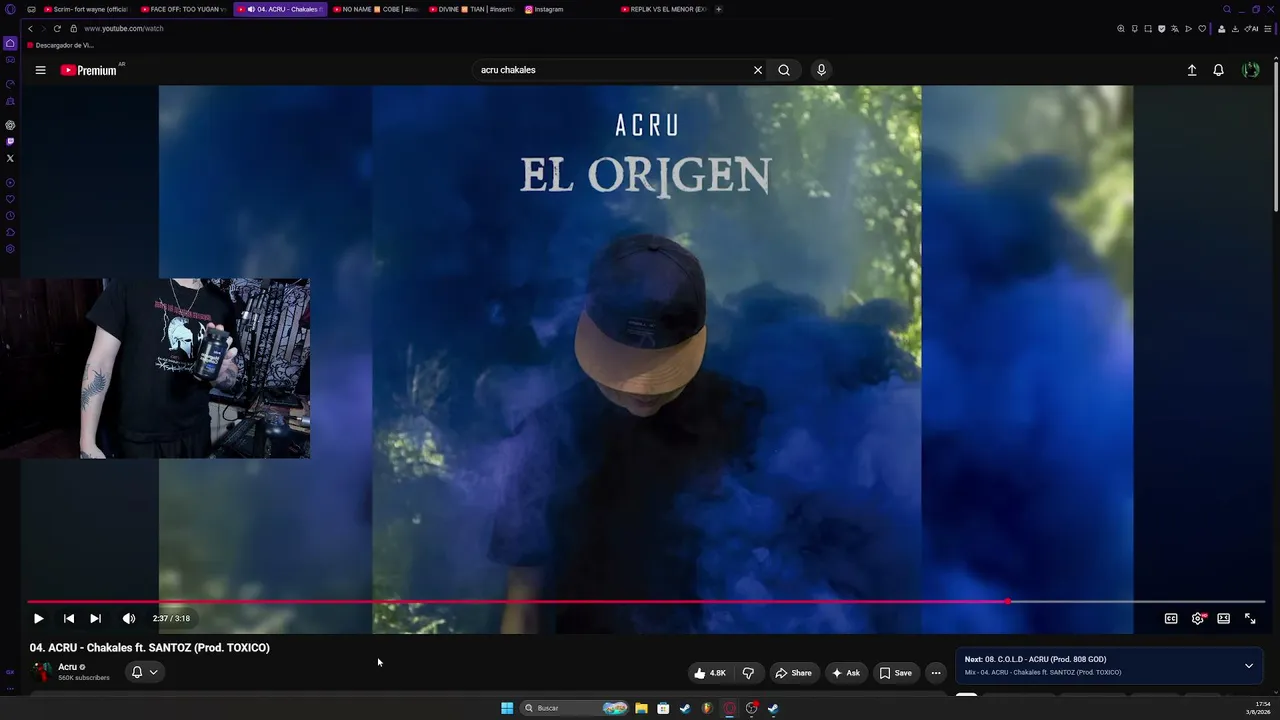The image size is (1280, 720).
Task: Share the Chakales video
Action: tap(794, 673)
